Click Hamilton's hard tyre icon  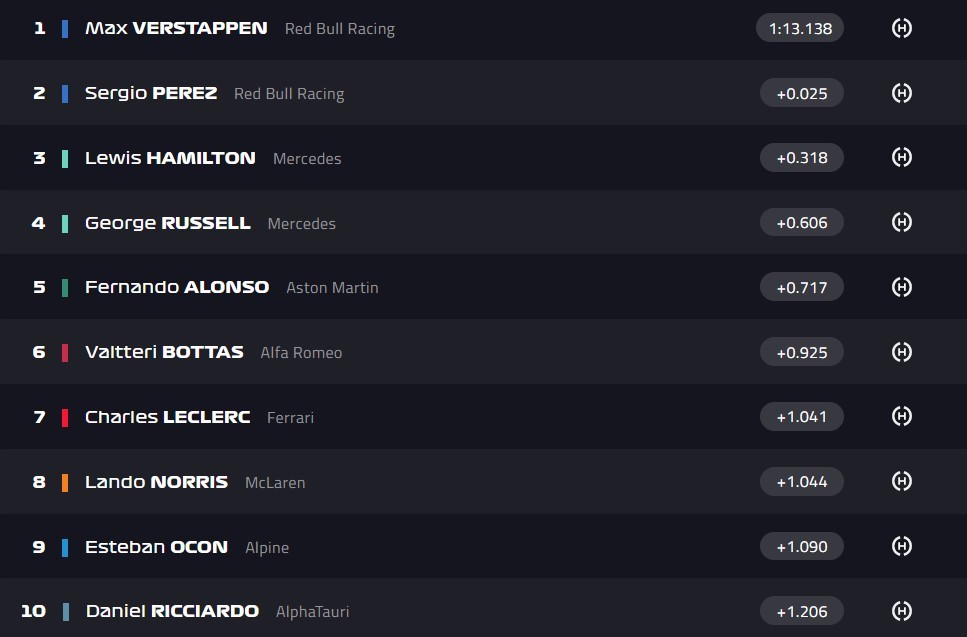pos(901,158)
